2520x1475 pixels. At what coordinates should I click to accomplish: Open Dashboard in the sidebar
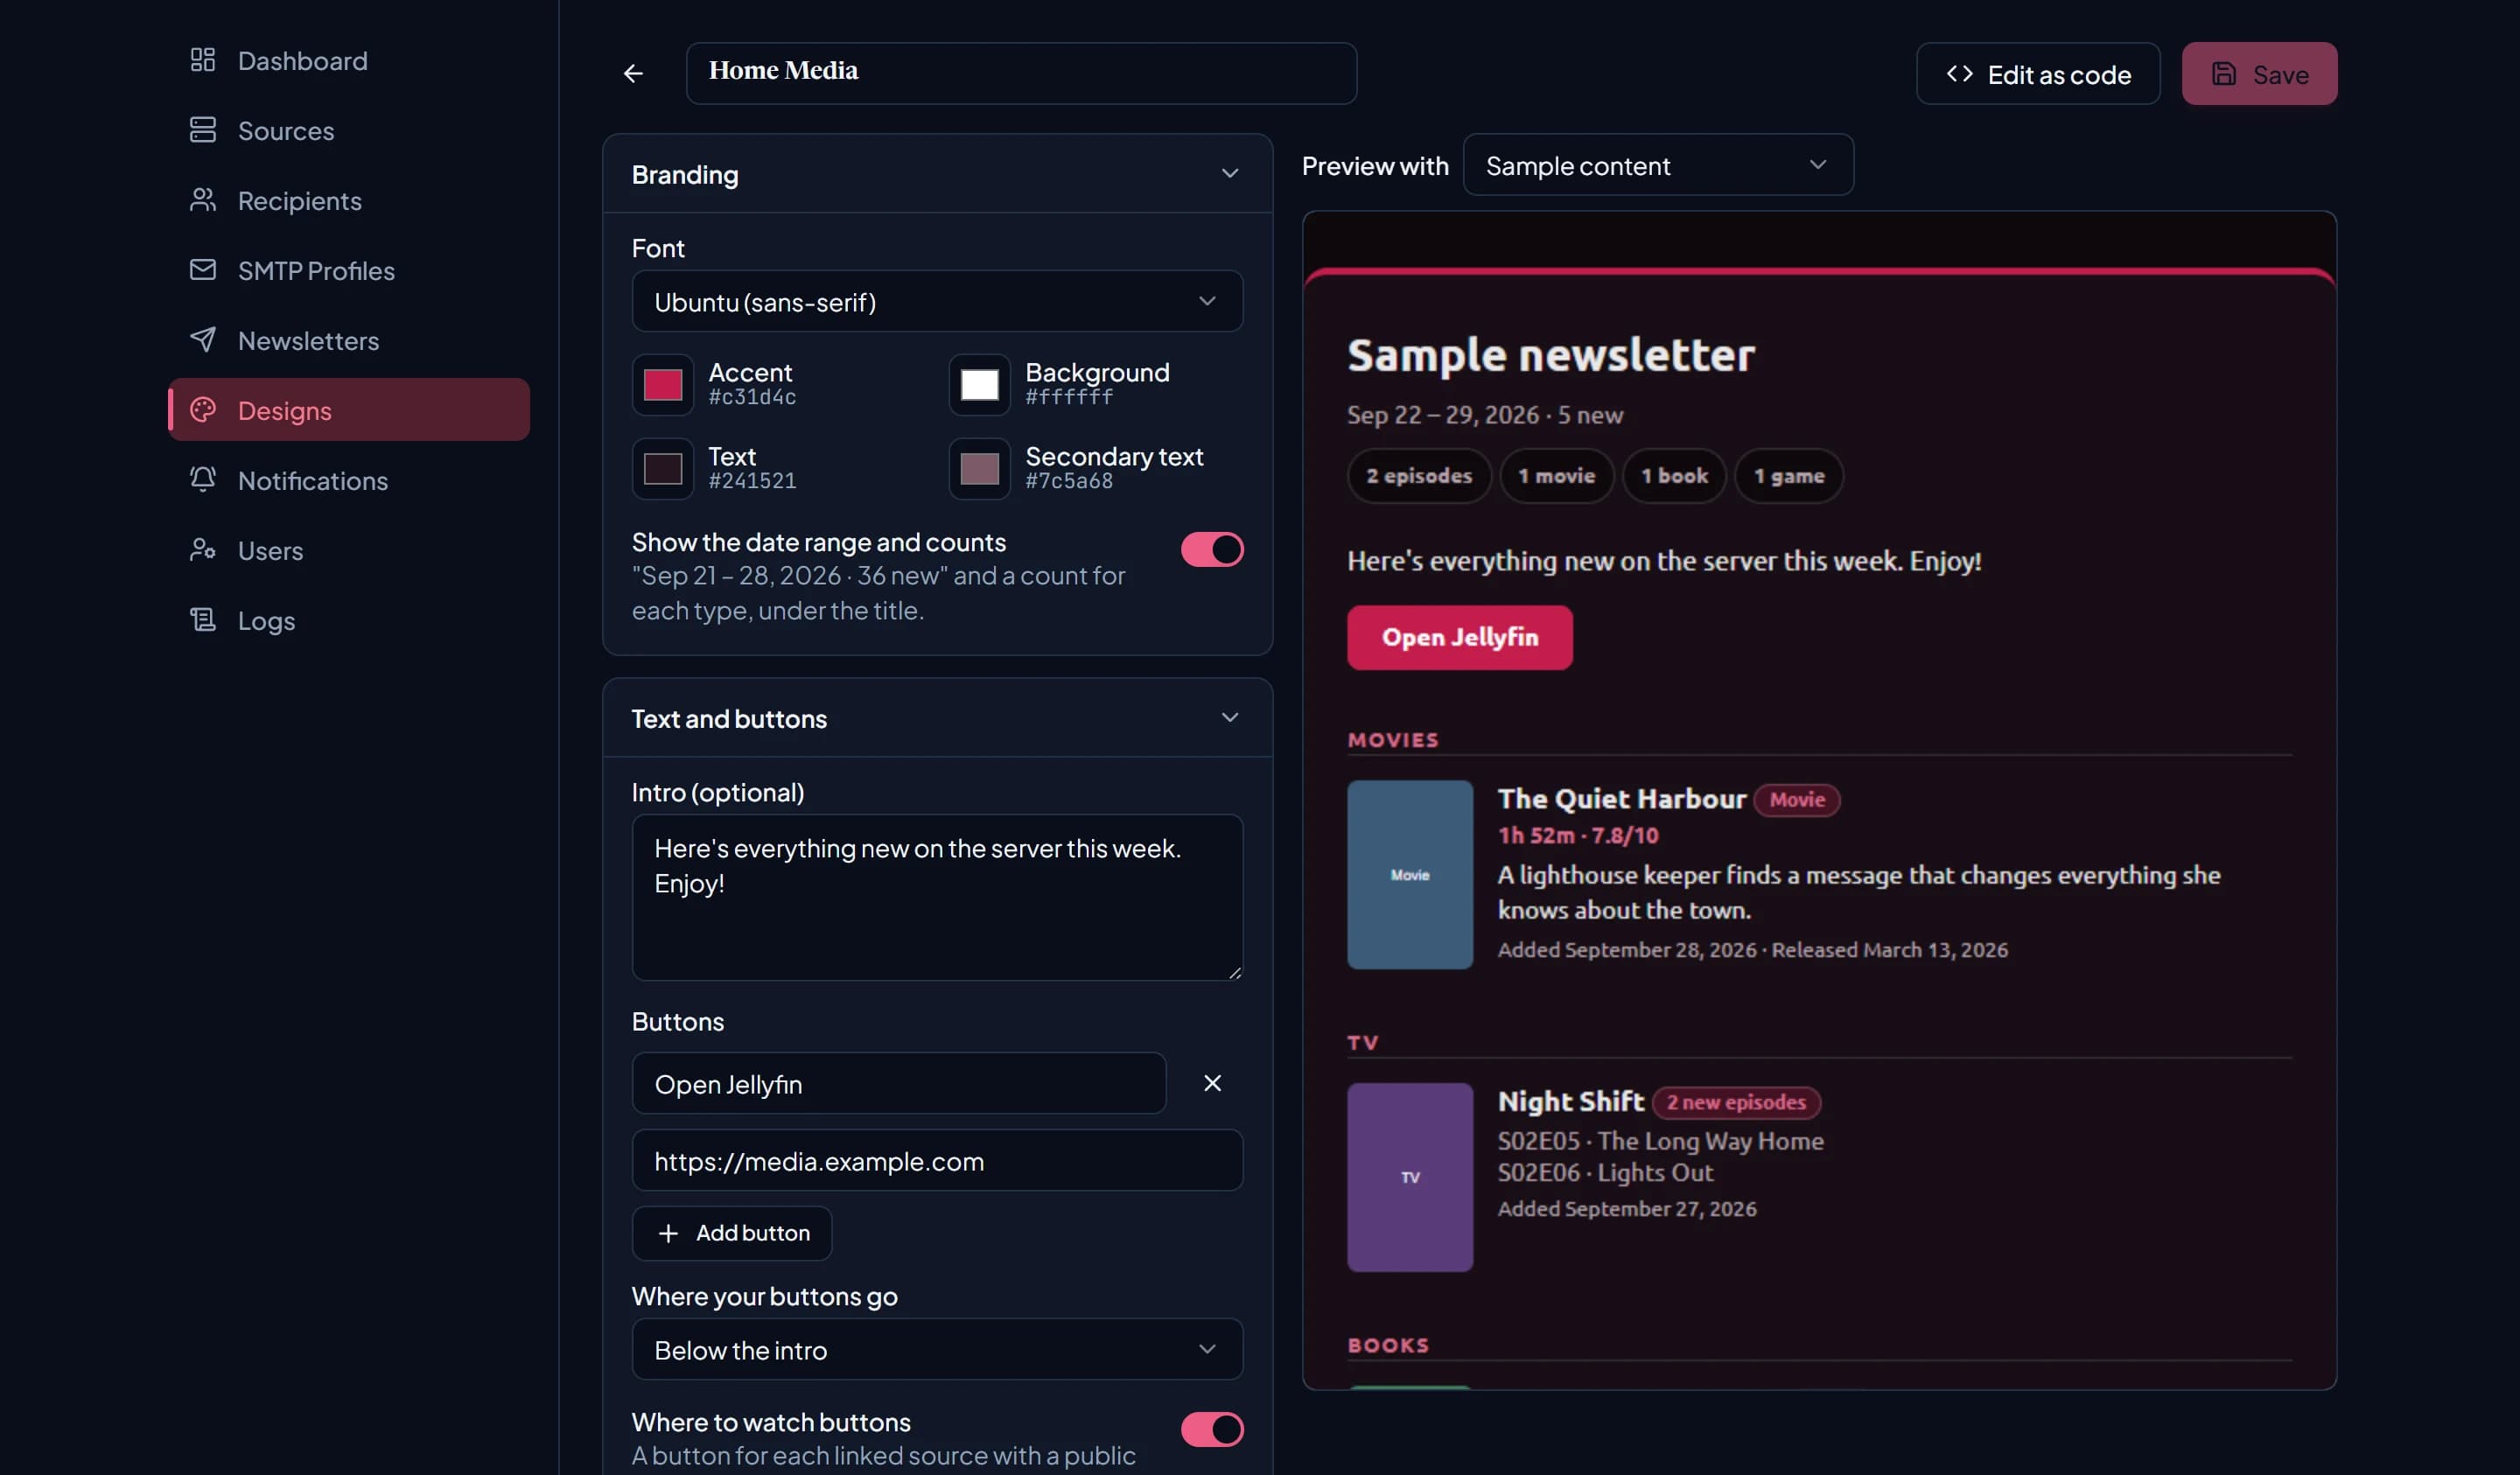coord(348,60)
